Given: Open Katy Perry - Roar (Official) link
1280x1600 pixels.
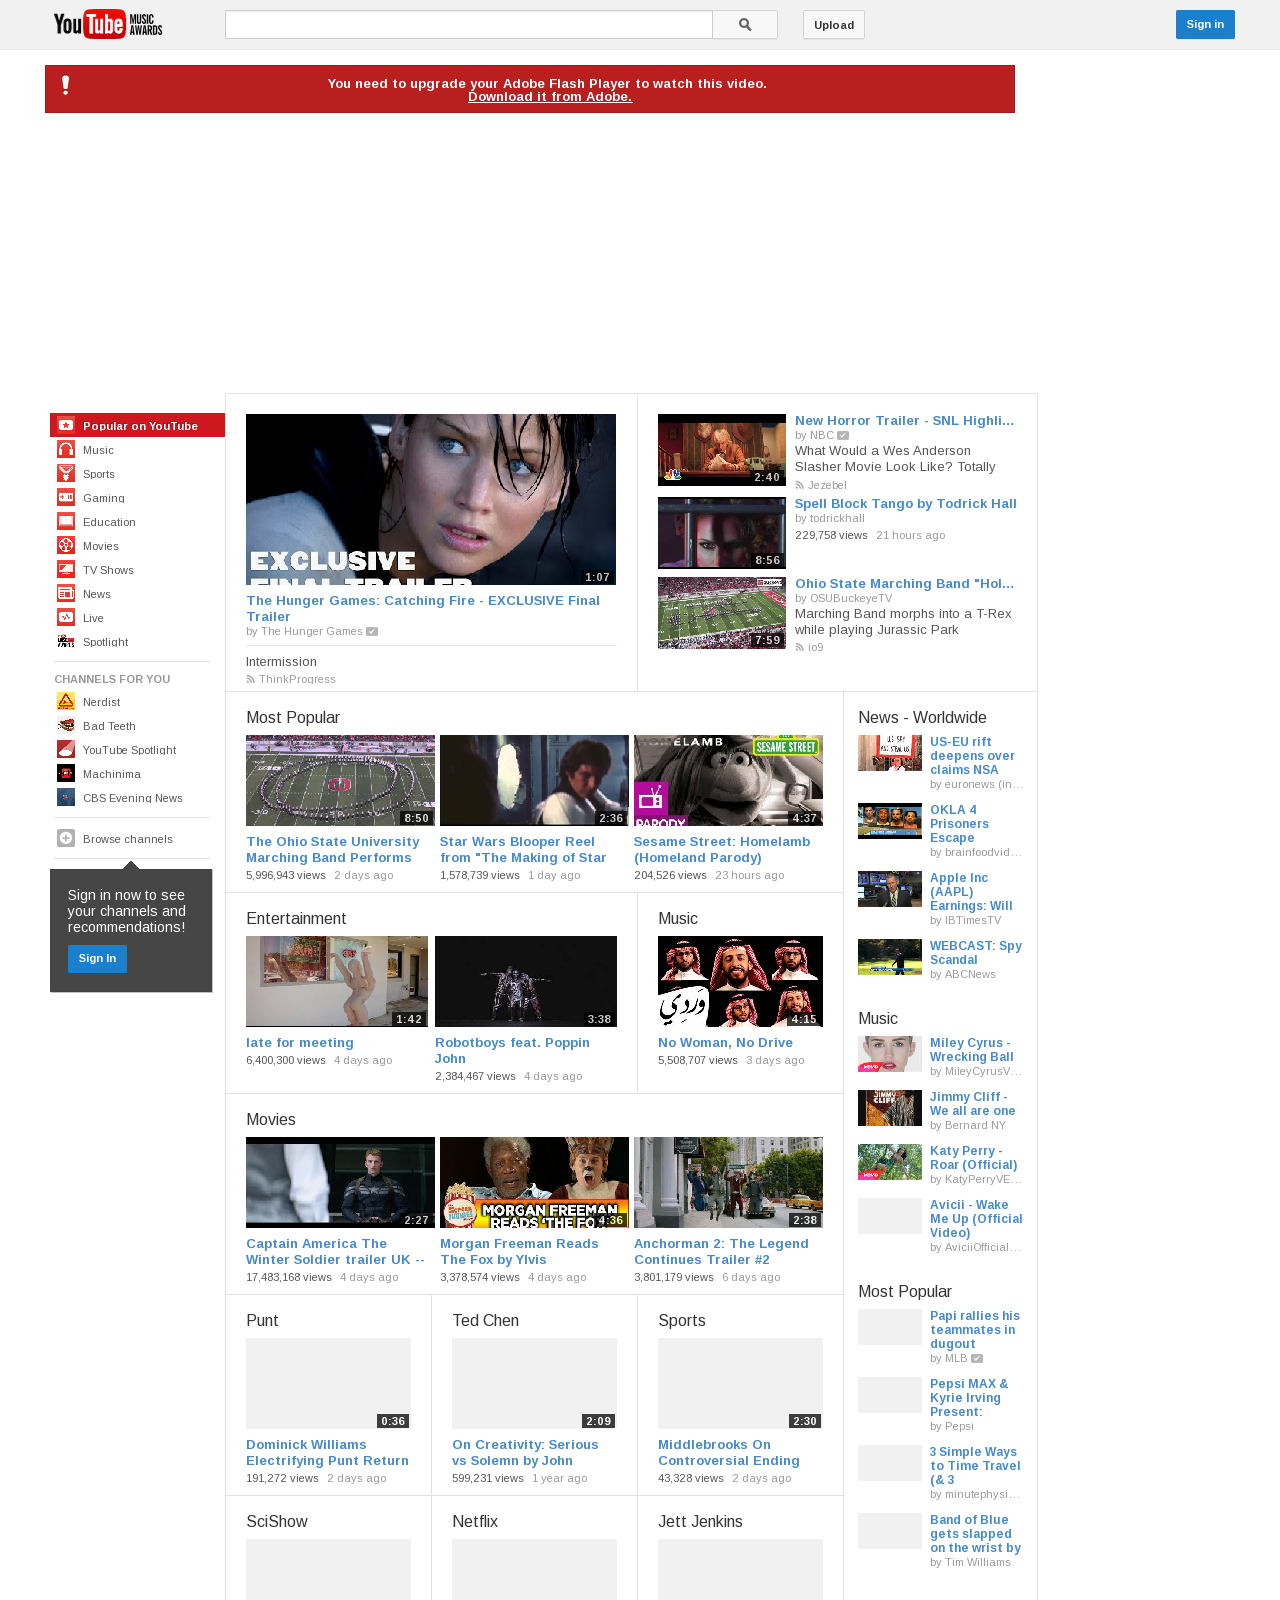Looking at the screenshot, I should point(973,1158).
